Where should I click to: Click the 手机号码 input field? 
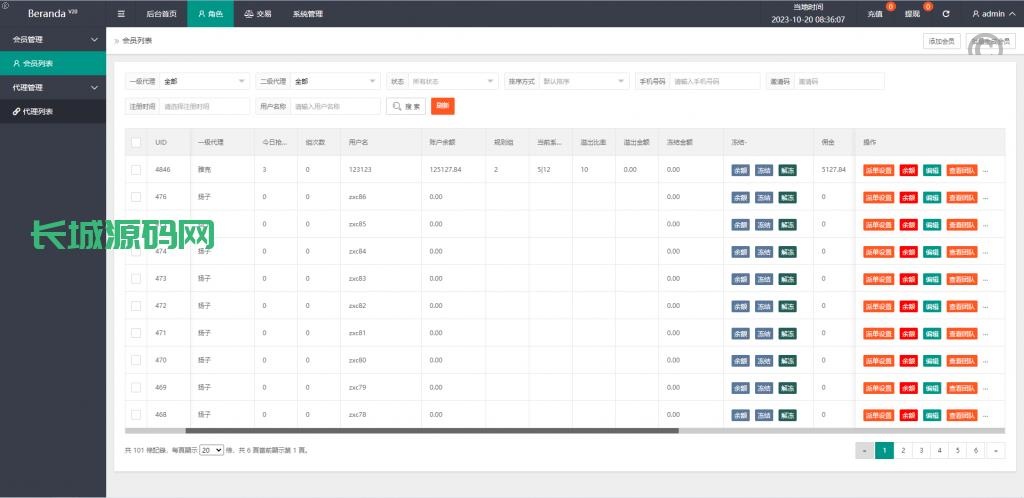tap(713, 81)
